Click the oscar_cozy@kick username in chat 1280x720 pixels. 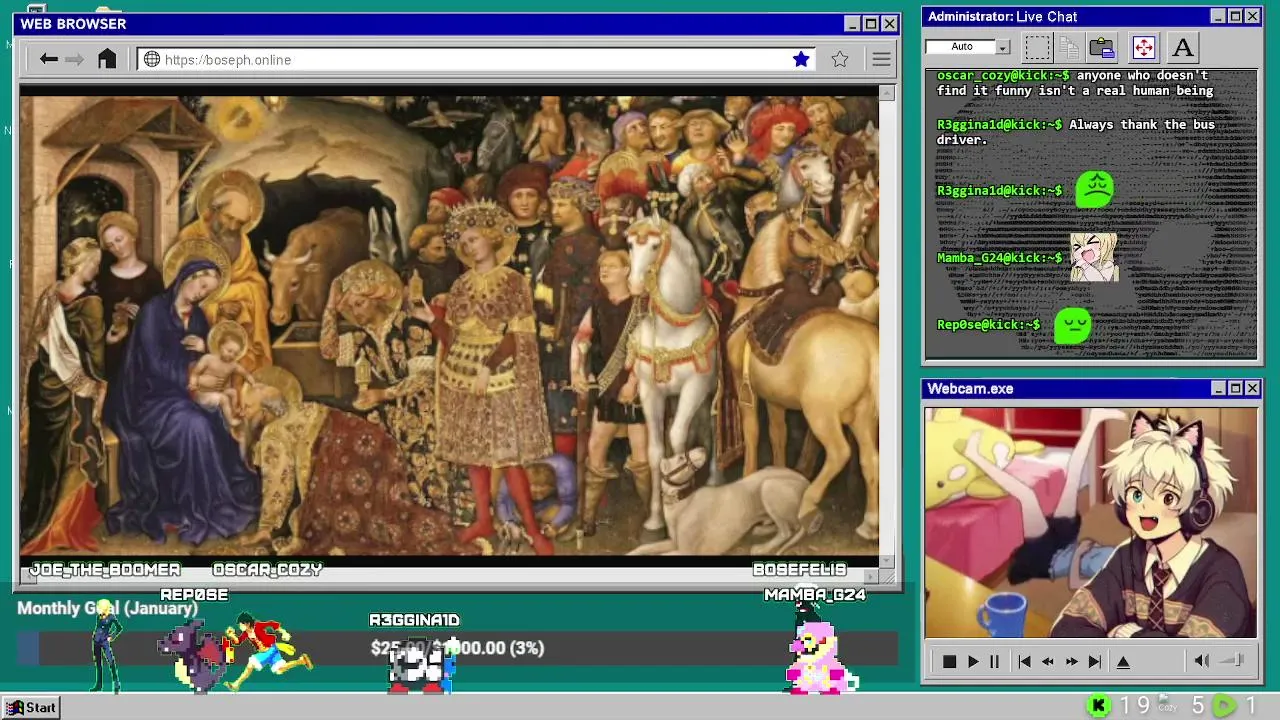[x=1003, y=75]
